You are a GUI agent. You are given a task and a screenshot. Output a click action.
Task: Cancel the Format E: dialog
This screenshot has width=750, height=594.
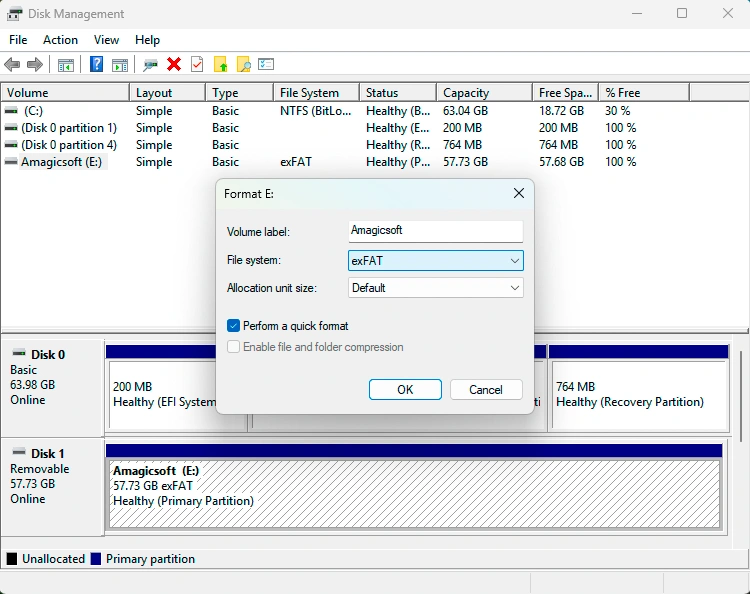tap(486, 389)
